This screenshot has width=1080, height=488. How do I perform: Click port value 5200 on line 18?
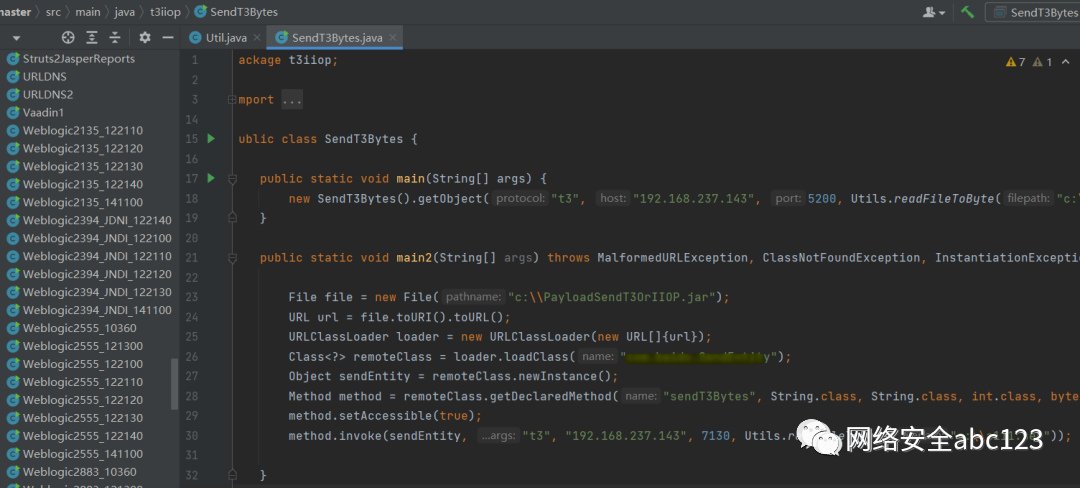click(822, 199)
